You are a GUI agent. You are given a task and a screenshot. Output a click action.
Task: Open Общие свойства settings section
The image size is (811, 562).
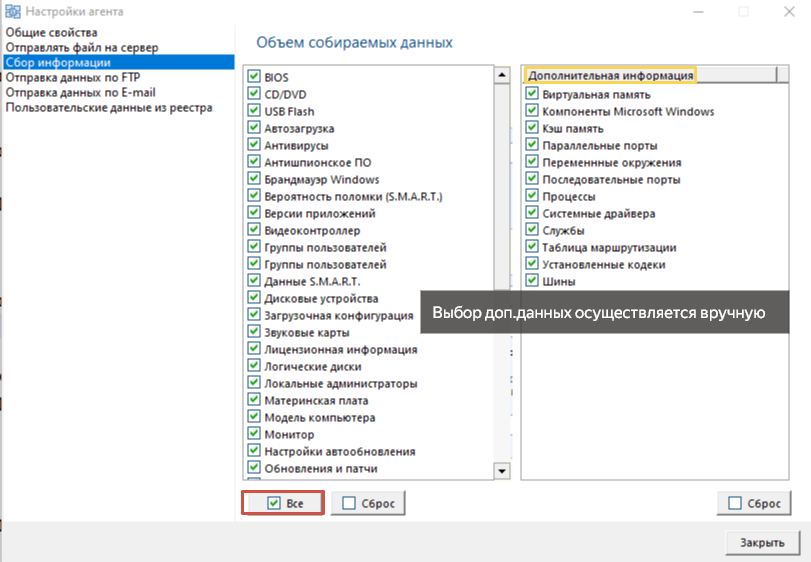51,33
